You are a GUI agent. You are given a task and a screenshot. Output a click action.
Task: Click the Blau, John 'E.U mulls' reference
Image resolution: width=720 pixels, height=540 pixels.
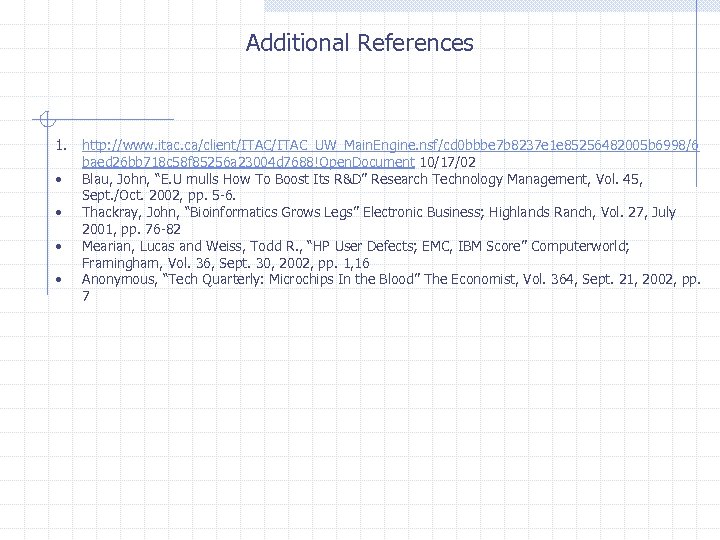[x=362, y=187]
